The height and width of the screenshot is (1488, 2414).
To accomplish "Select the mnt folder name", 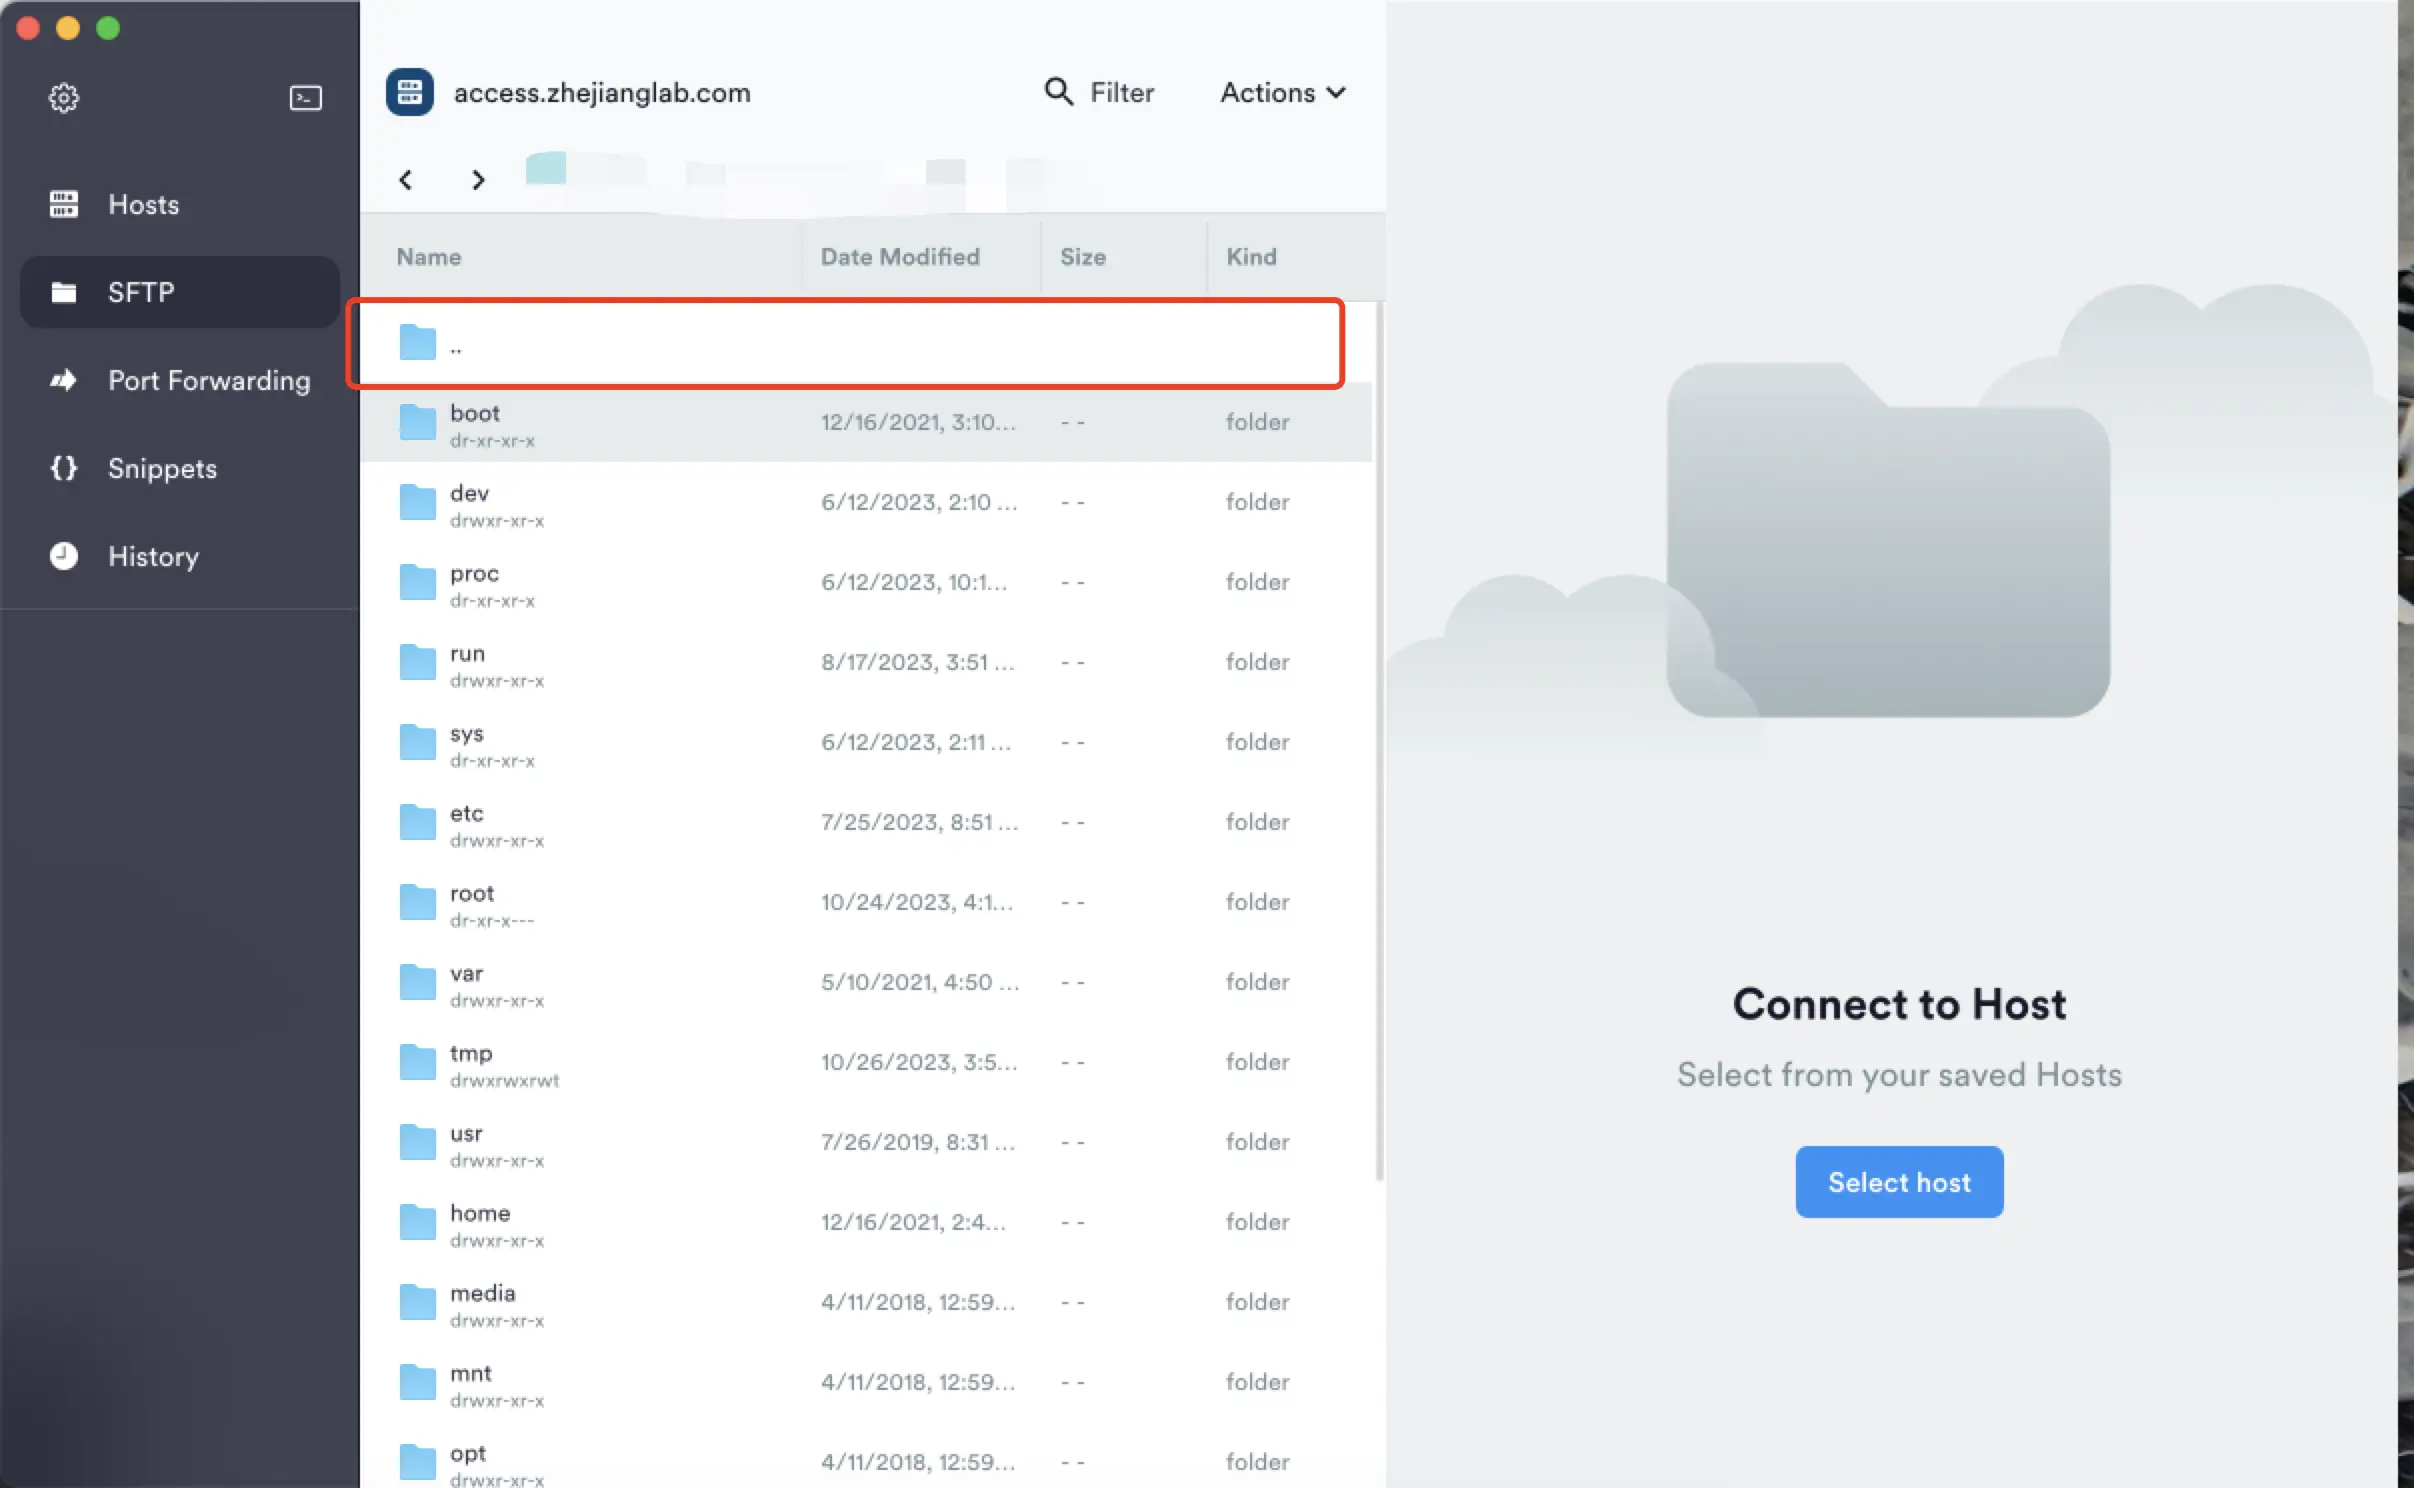I will pos(471,1373).
